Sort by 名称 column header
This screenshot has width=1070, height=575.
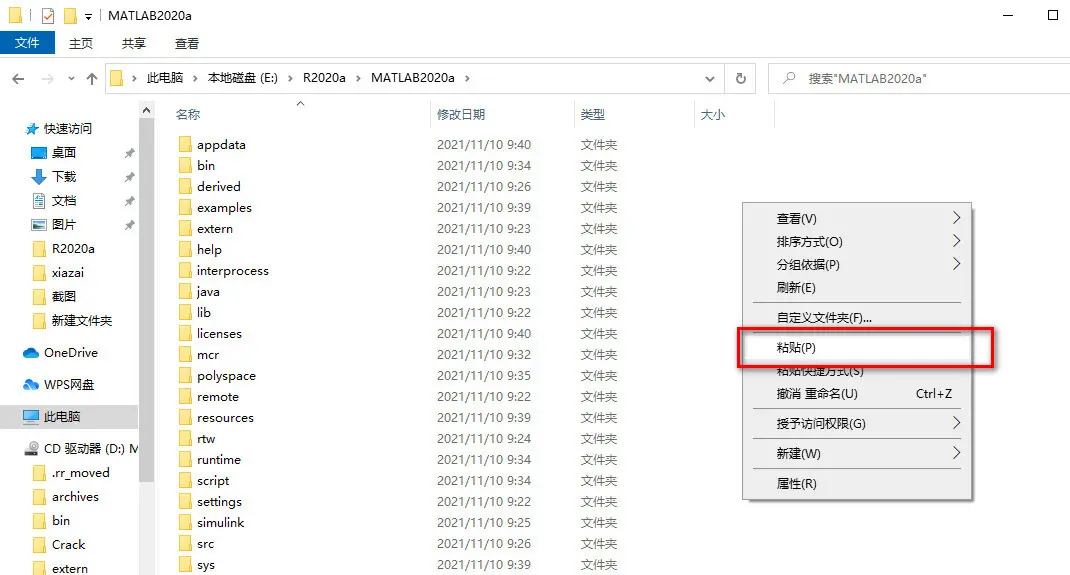188,115
